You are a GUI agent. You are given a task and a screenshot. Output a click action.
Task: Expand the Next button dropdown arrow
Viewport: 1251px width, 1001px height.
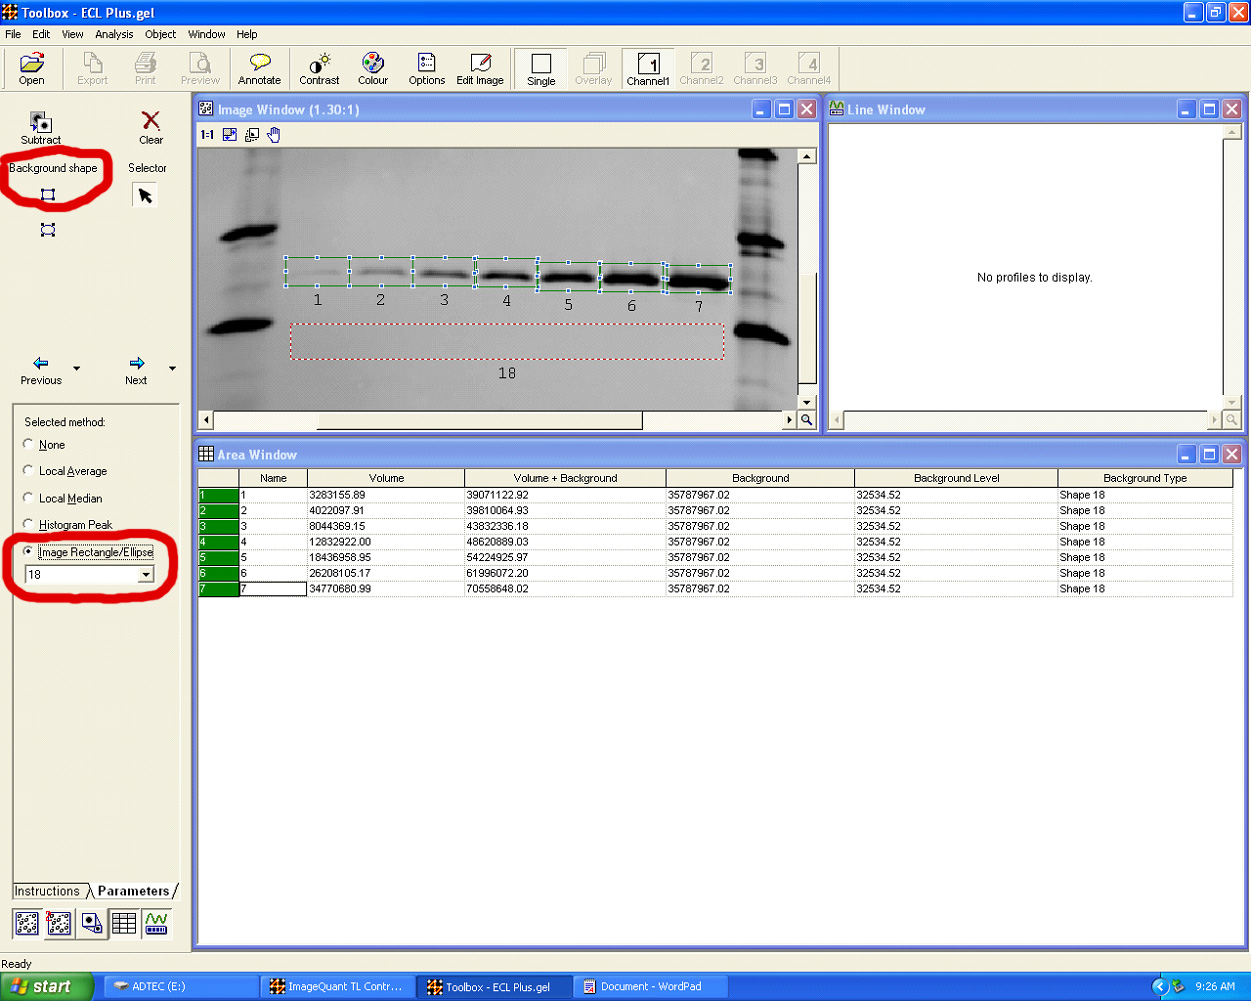point(172,369)
